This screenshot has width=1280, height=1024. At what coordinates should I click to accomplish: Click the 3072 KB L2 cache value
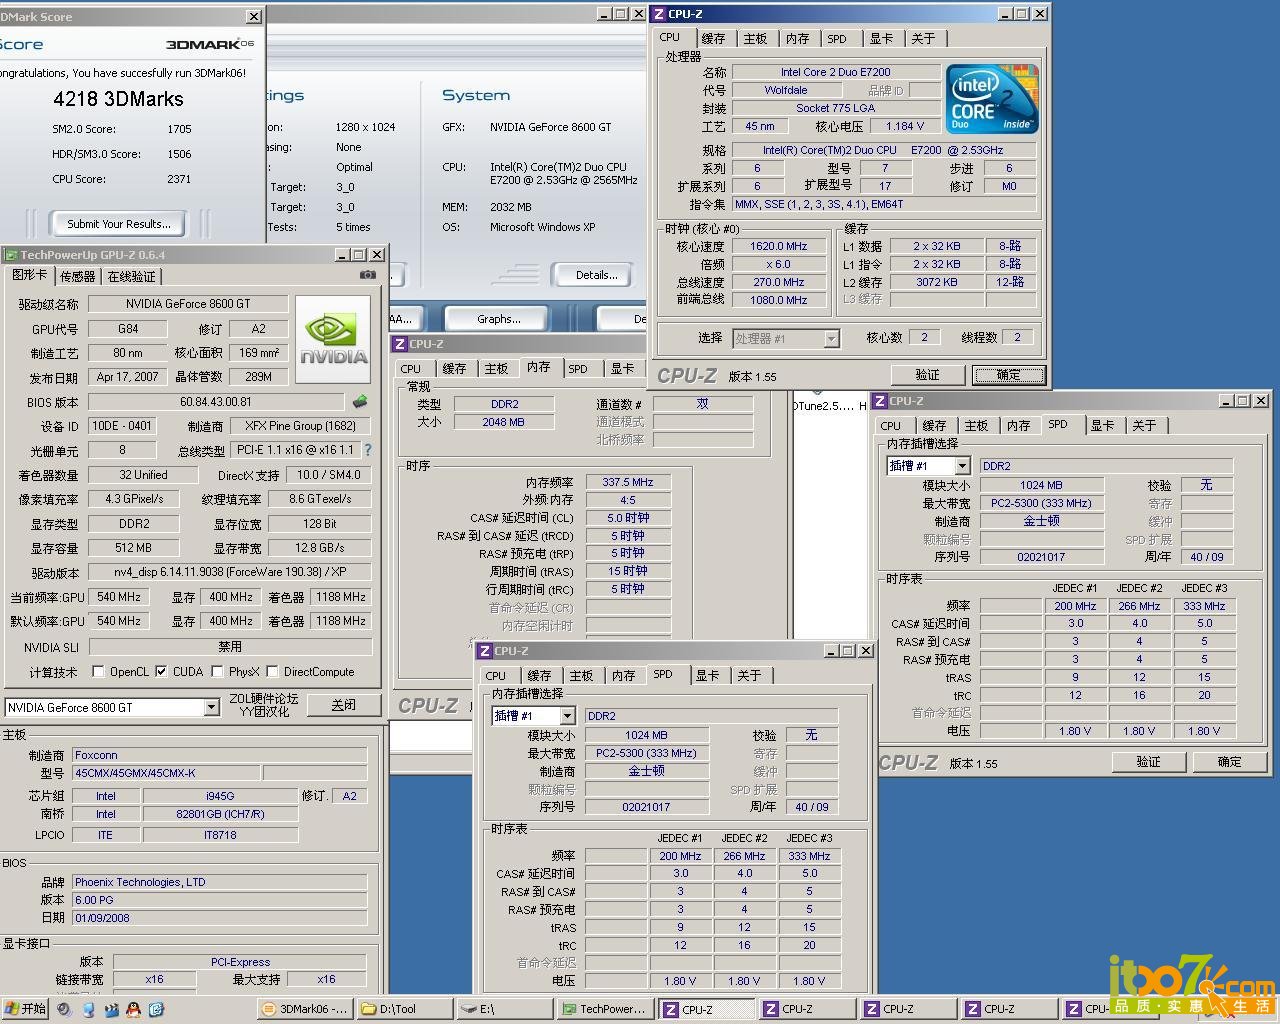pyautogui.click(x=937, y=282)
